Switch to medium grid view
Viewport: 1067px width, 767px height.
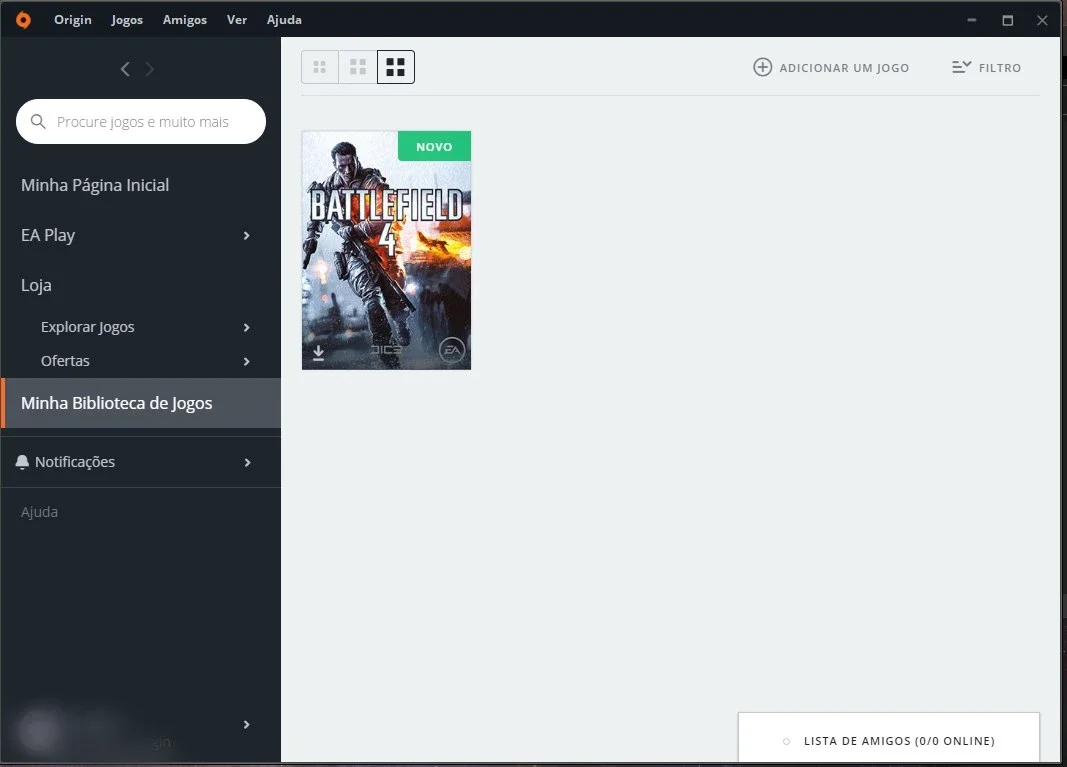pos(358,67)
